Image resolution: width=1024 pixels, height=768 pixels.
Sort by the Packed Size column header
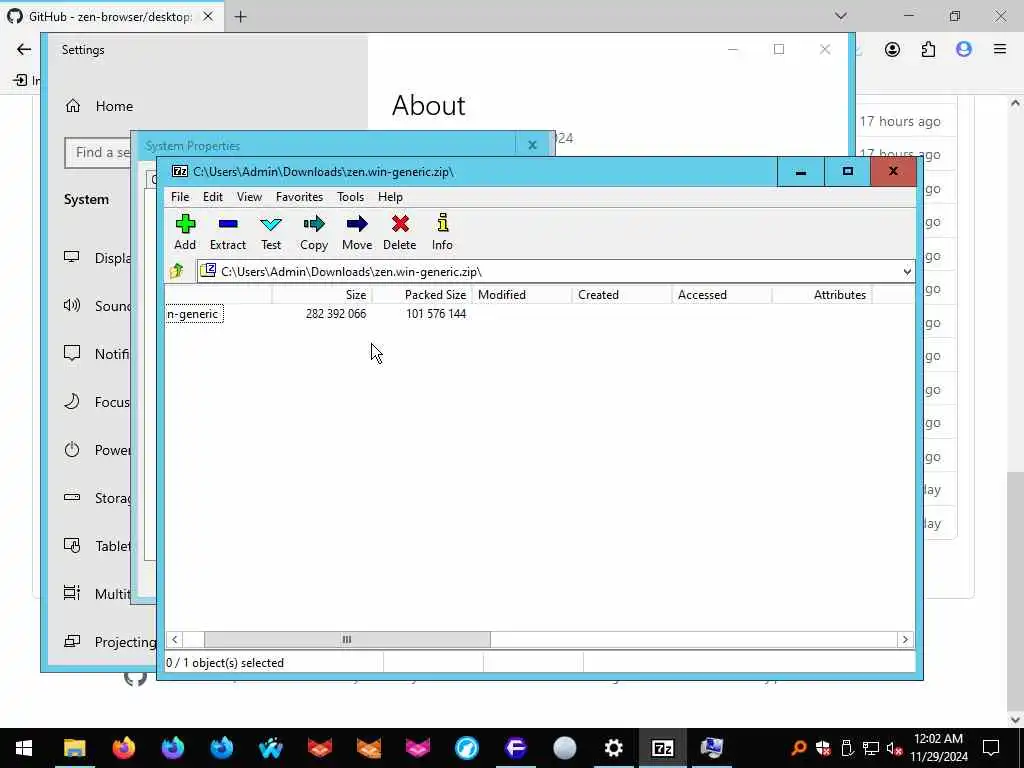tap(423, 295)
